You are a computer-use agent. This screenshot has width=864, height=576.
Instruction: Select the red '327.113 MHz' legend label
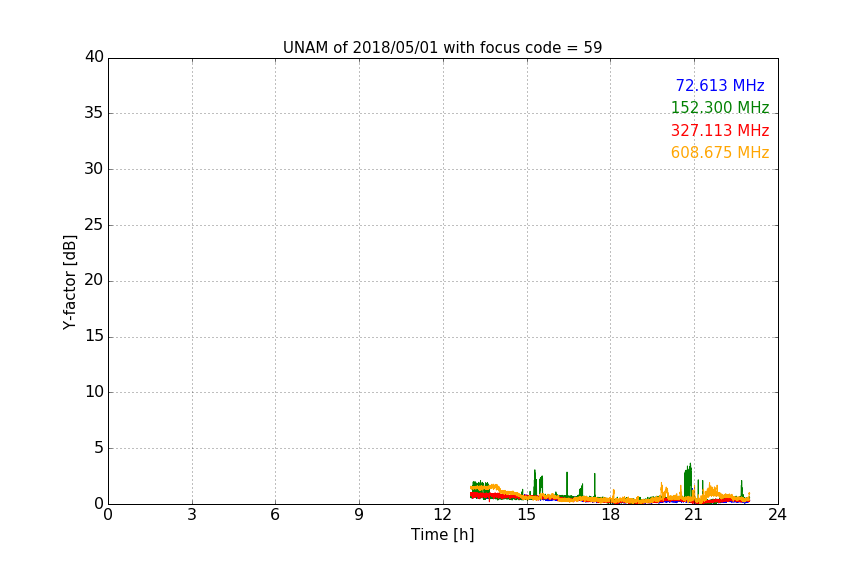[x=720, y=131]
